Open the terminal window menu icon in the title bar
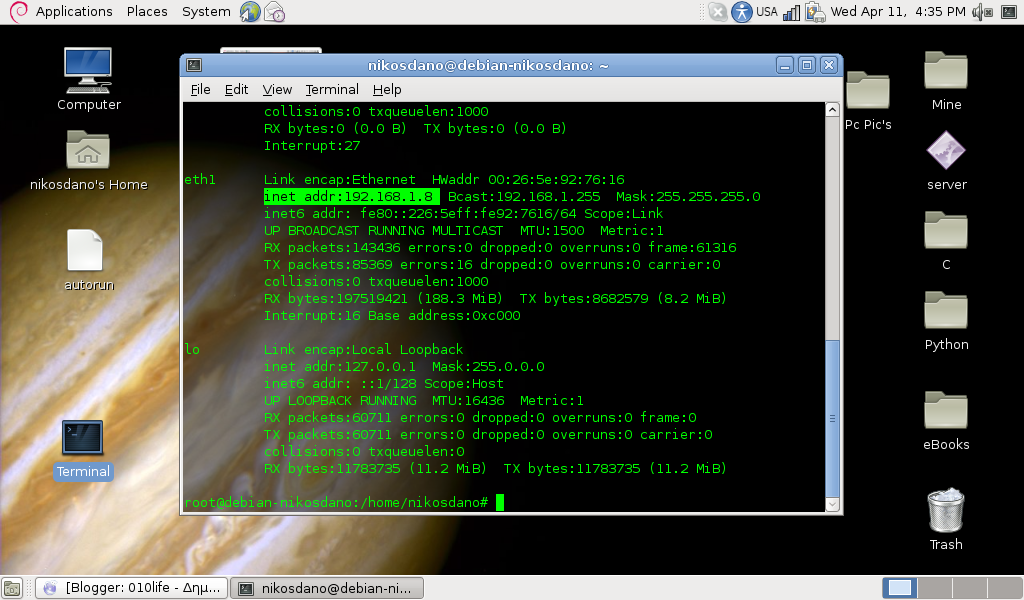Image resolution: width=1024 pixels, height=600 pixels. coord(194,65)
